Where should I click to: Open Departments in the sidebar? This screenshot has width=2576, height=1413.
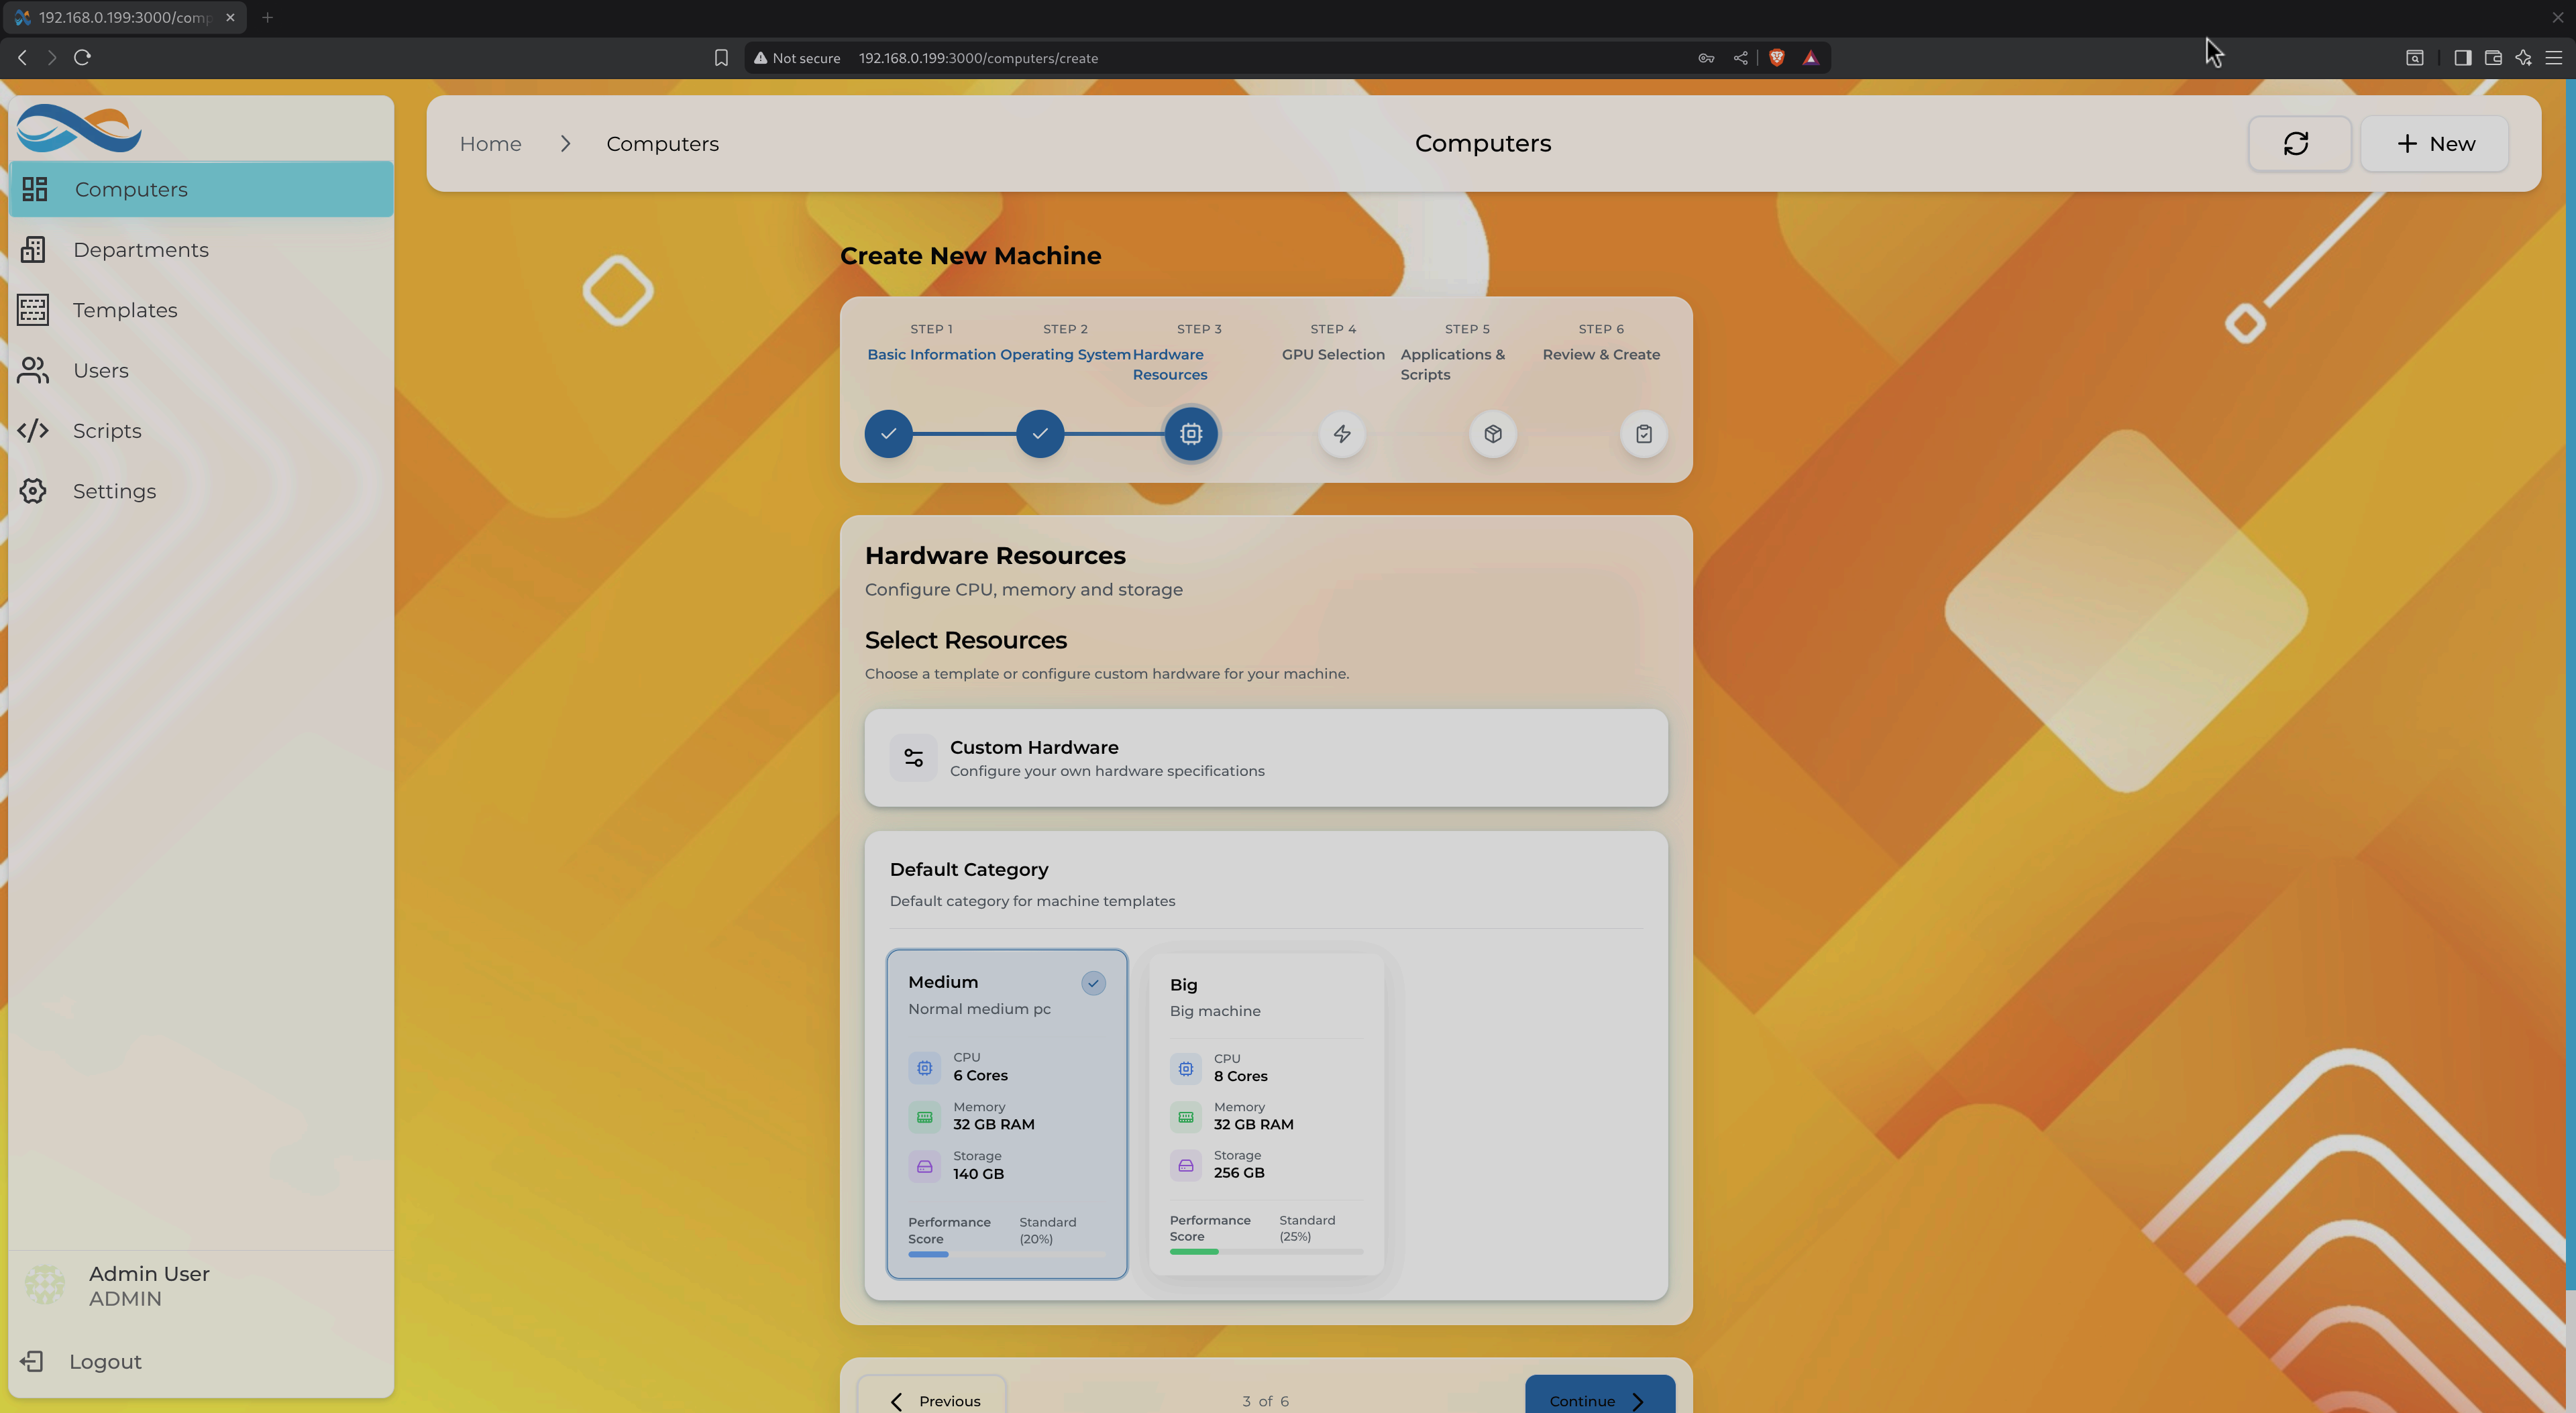pos(140,250)
